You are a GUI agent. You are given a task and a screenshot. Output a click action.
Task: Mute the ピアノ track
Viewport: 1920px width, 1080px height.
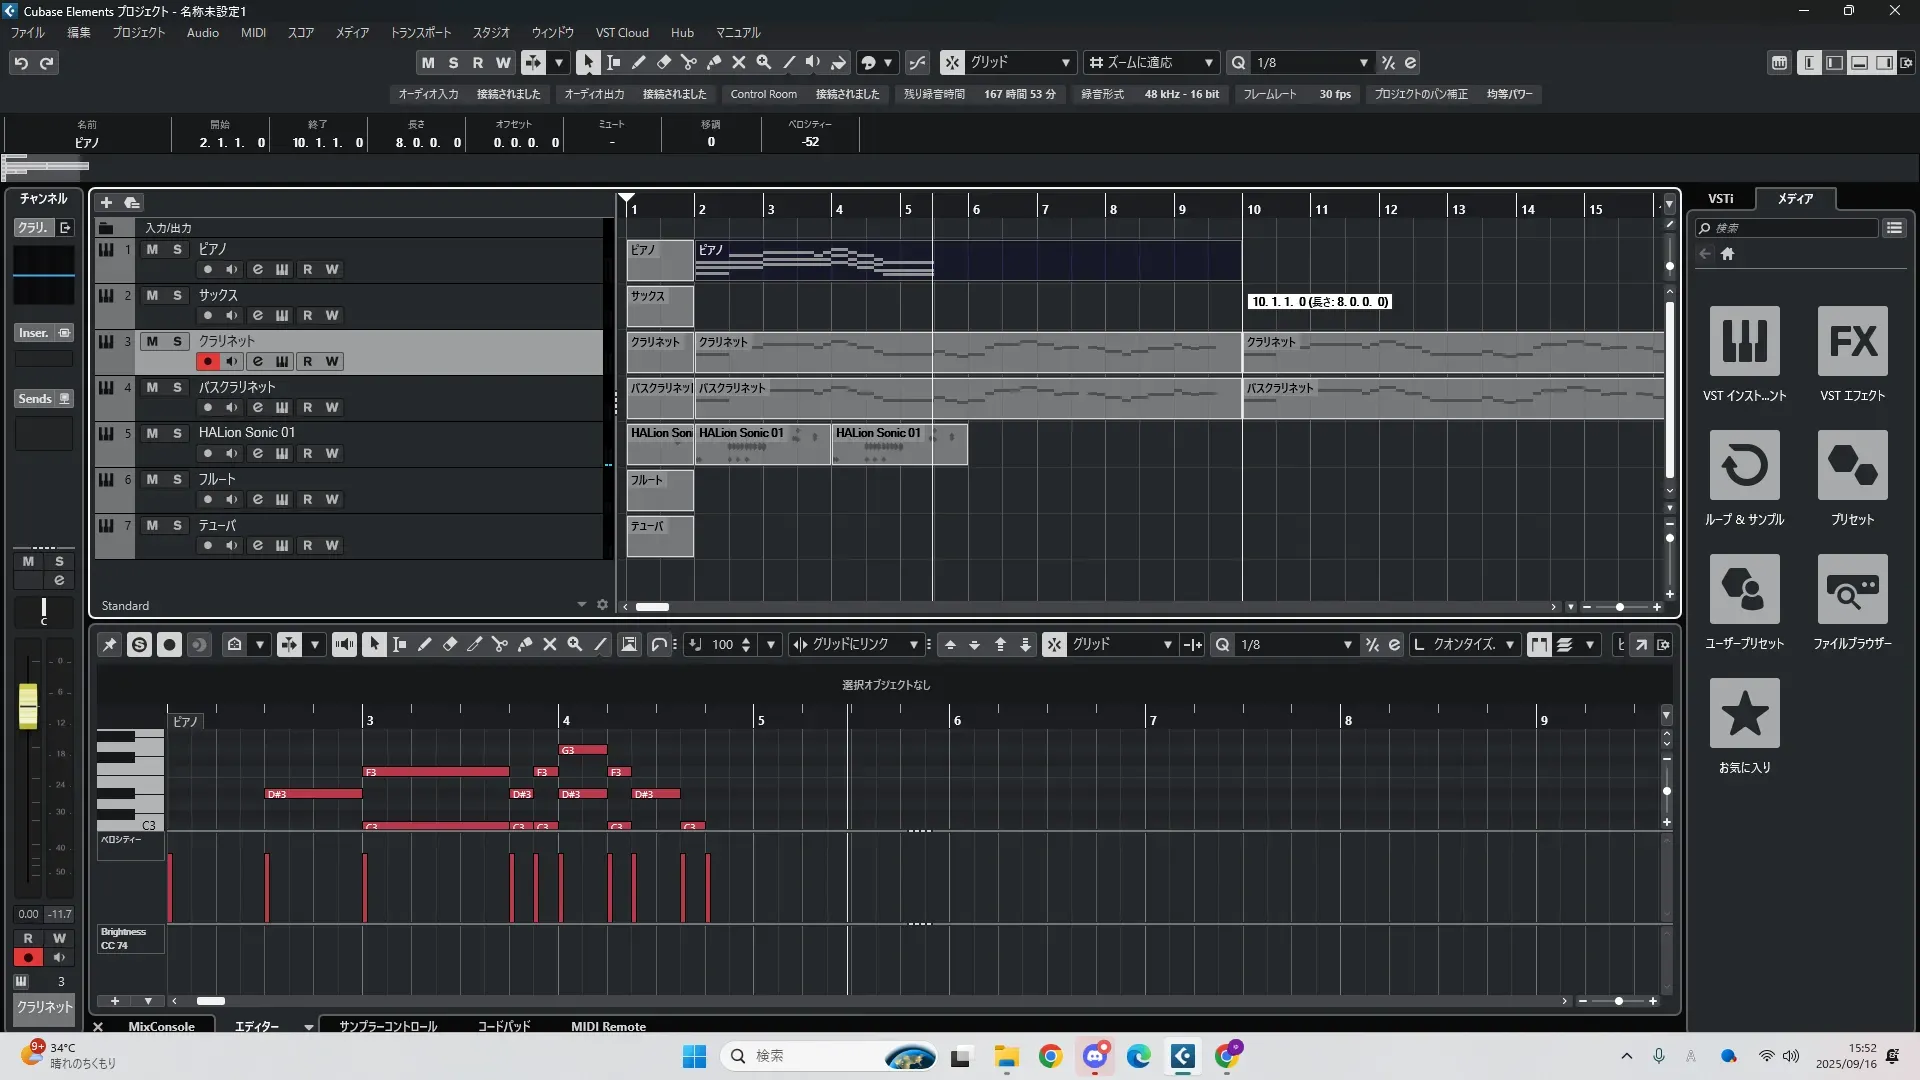[x=152, y=250]
